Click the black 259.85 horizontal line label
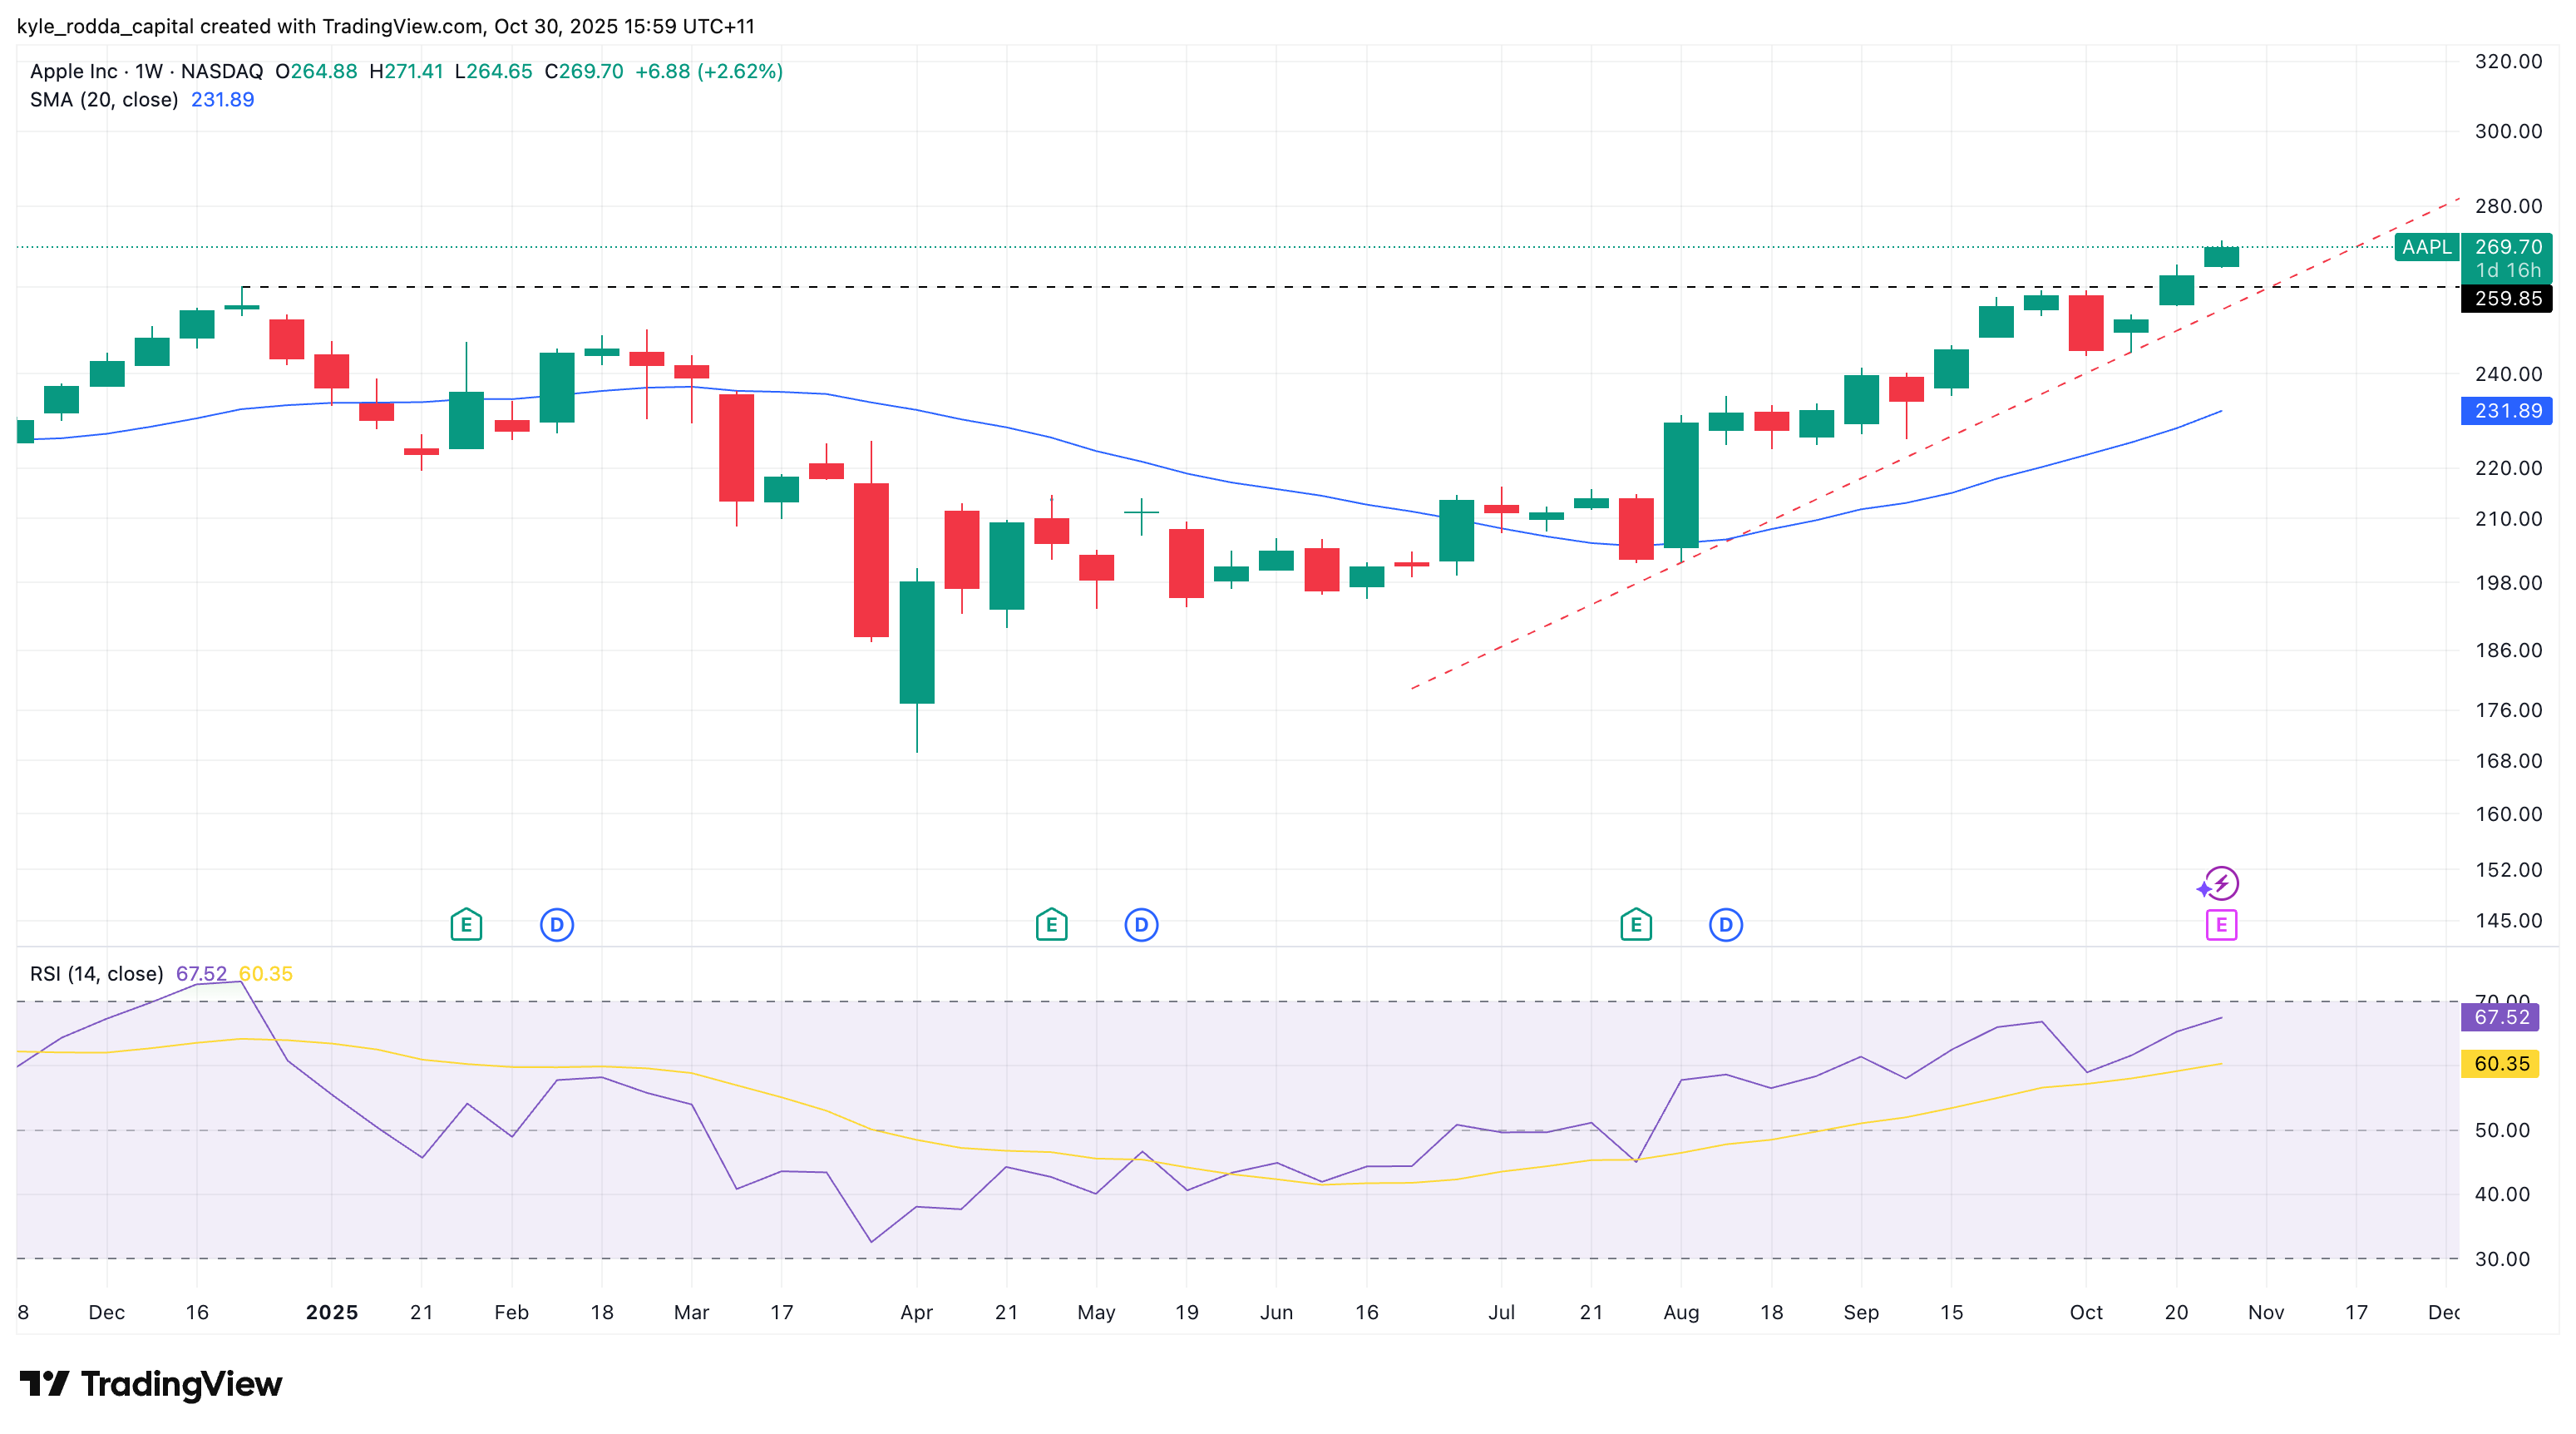Screen dimensions: 2576x1434 click(x=2507, y=299)
